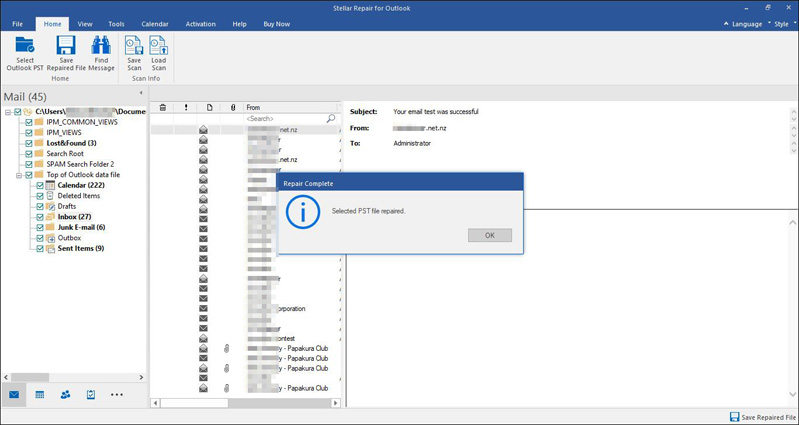
Task: Click the Buy Now tab
Action: tap(277, 24)
